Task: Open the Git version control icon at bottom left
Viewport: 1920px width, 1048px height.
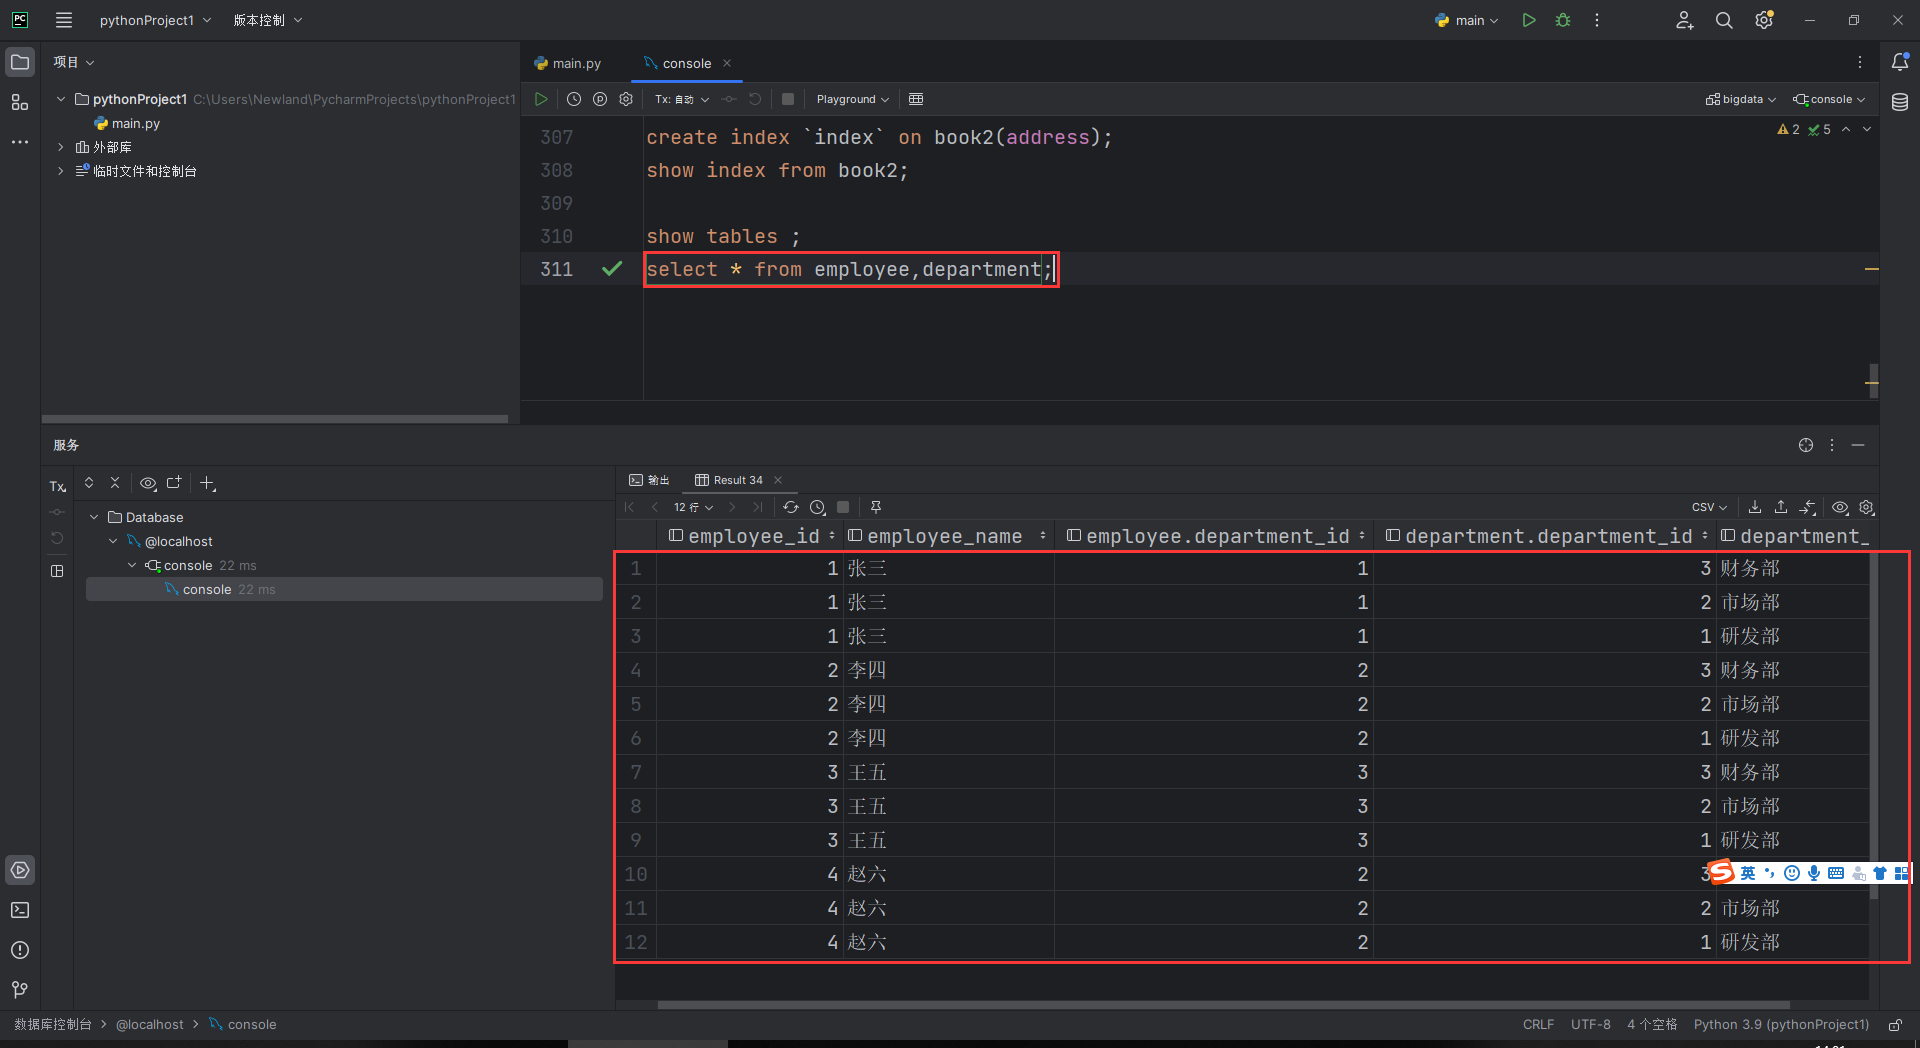Action: click(x=20, y=989)
